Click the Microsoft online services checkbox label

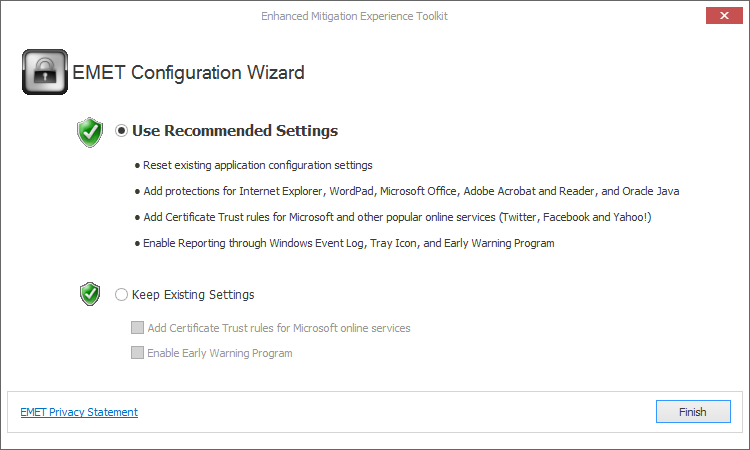click(279, 328)
